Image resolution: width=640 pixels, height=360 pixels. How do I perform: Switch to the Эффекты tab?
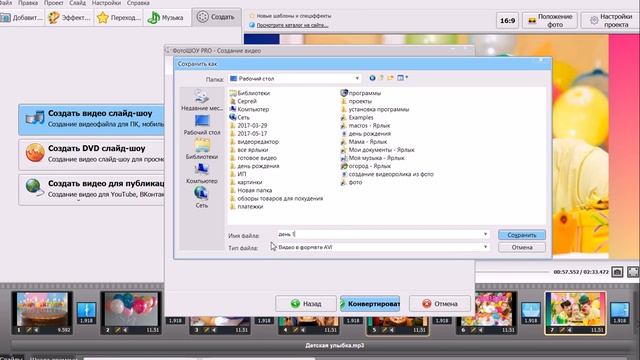click(x=69, y=18)
